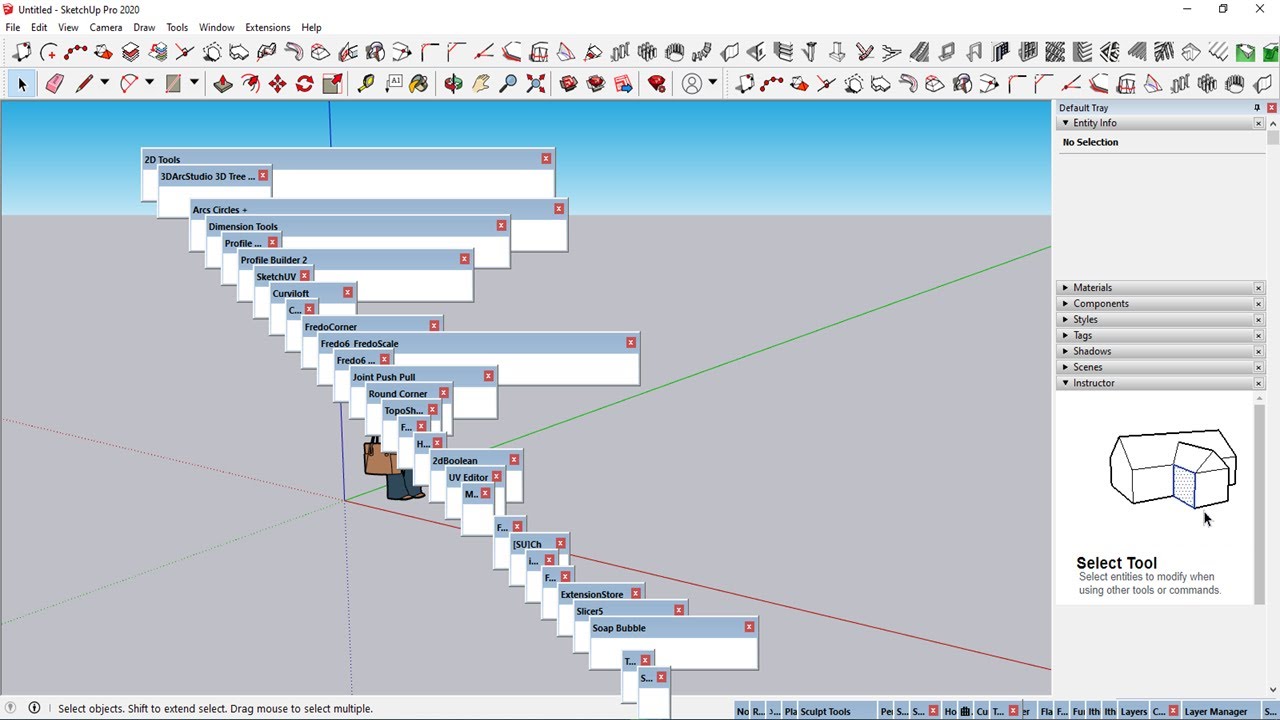
Task: Close the FredoCorner toolbar
Action: tap(434, 326)
